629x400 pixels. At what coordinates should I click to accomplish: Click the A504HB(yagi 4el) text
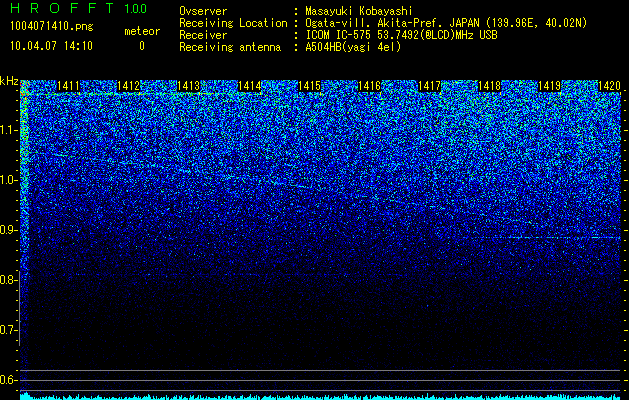click(x=353, y=47)
